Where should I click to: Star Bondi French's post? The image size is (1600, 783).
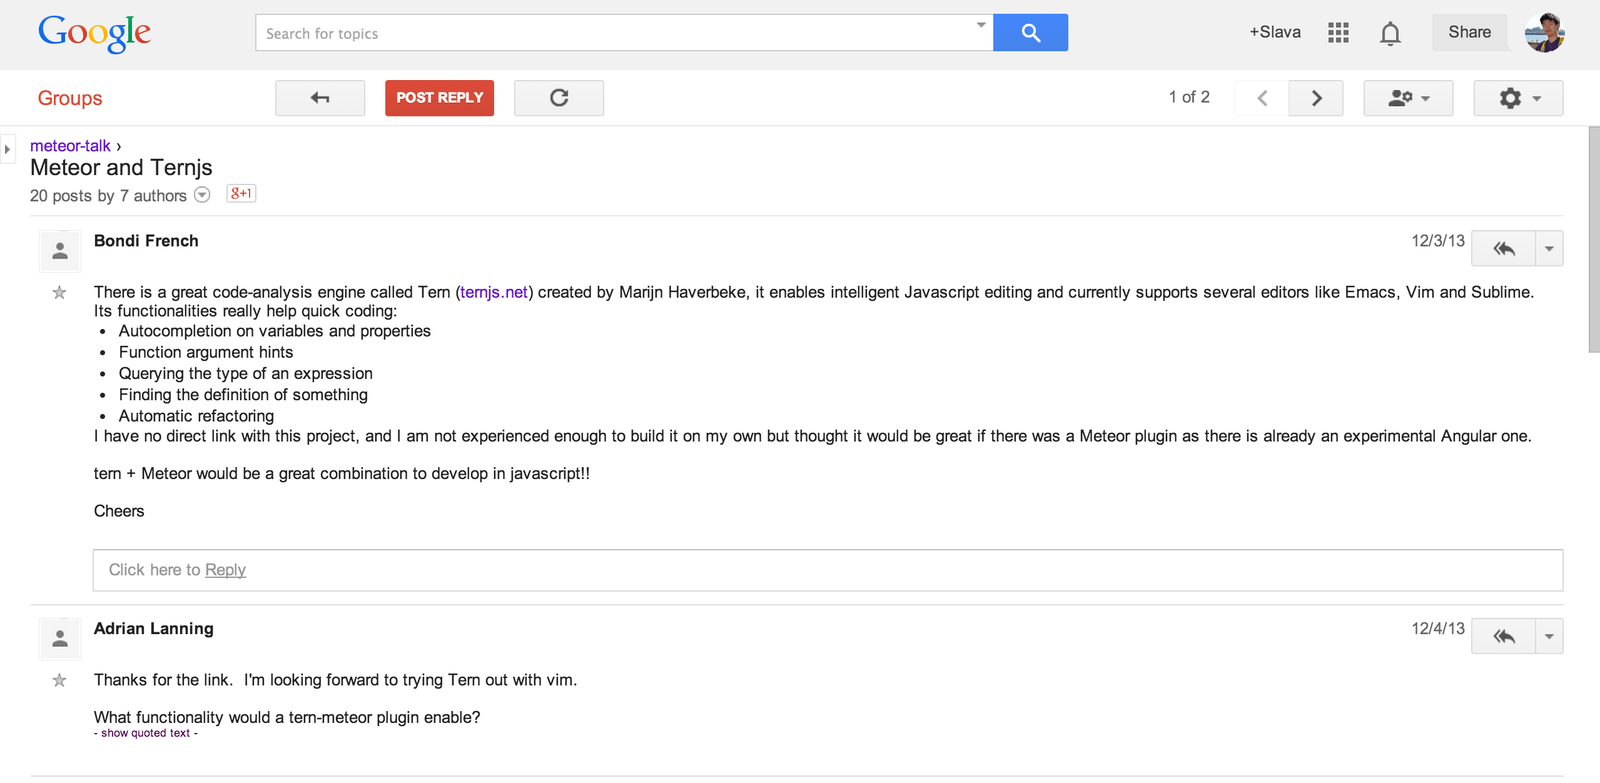(x=60, y=293)
